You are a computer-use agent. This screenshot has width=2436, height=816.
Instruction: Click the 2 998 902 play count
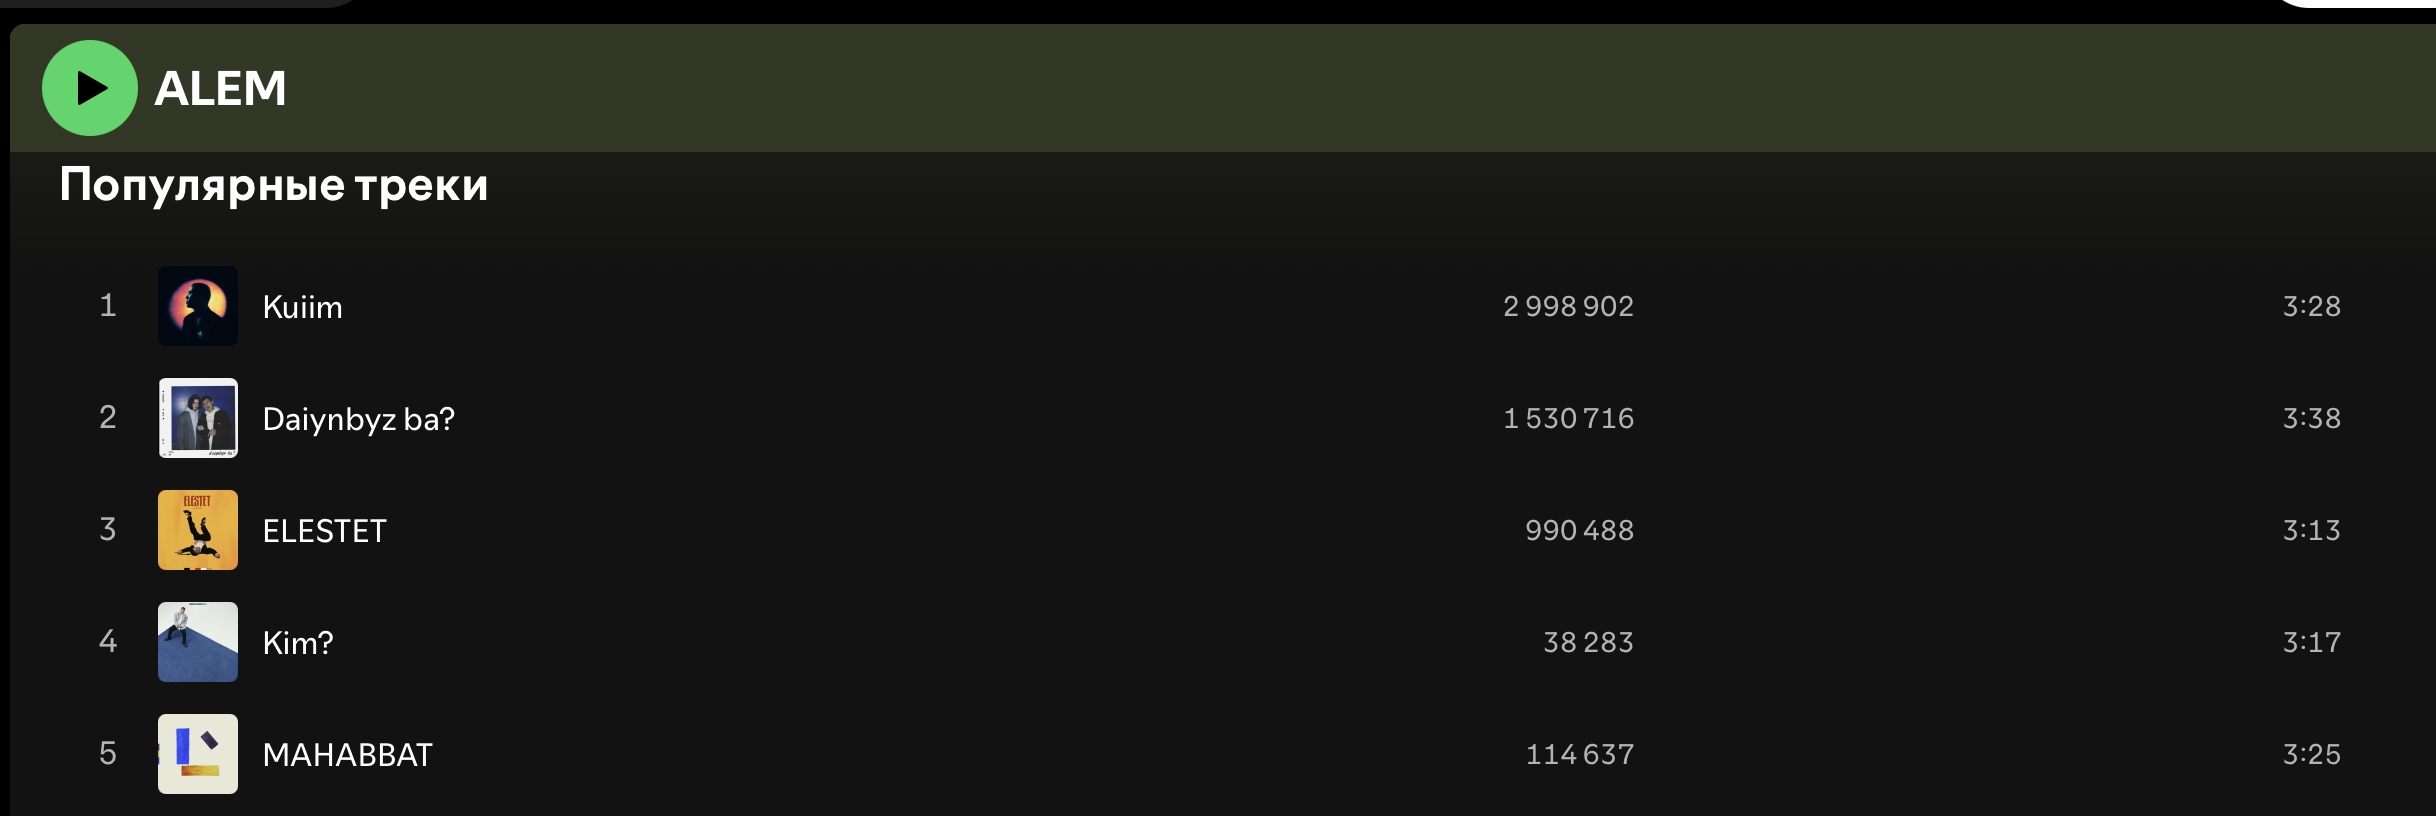[x=1568, y=306]
